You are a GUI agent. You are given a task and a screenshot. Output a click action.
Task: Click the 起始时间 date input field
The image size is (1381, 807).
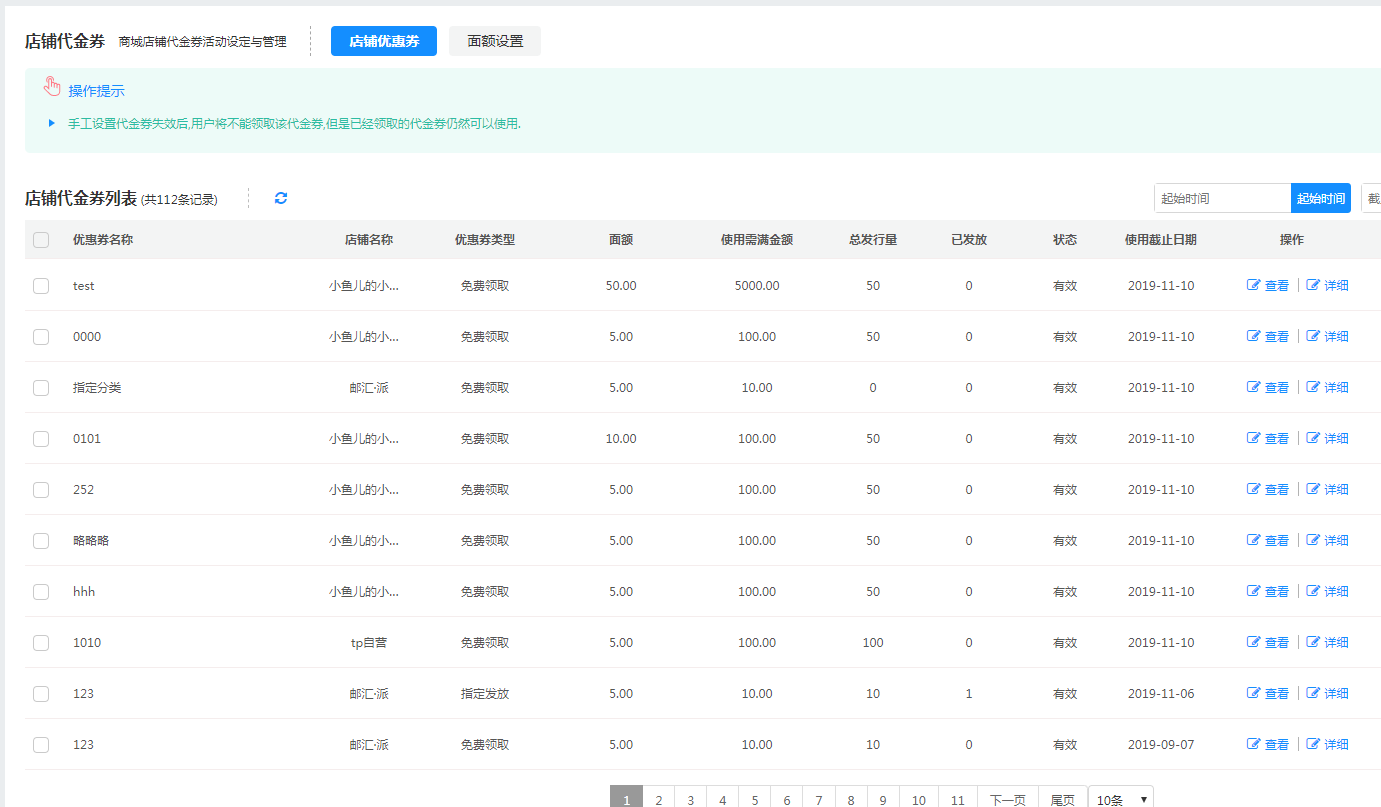(x=1222, y=198)
